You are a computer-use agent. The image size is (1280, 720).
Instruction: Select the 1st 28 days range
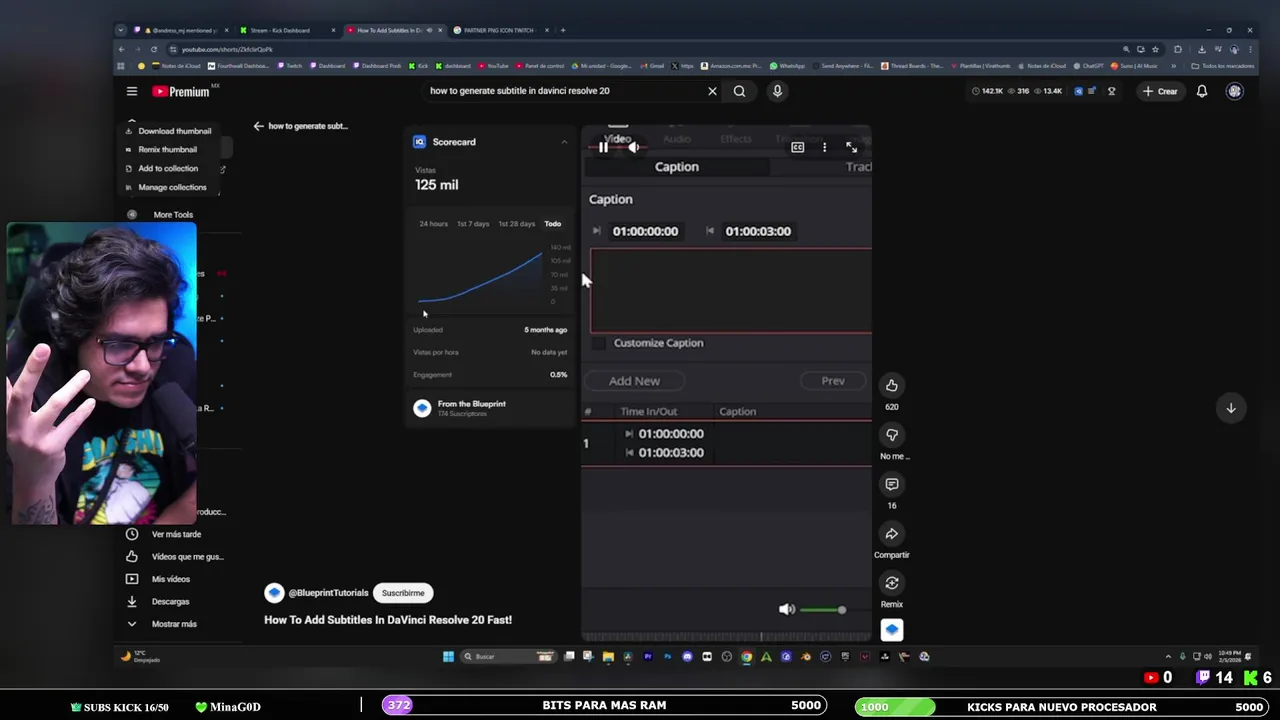[x=516, y=224]
